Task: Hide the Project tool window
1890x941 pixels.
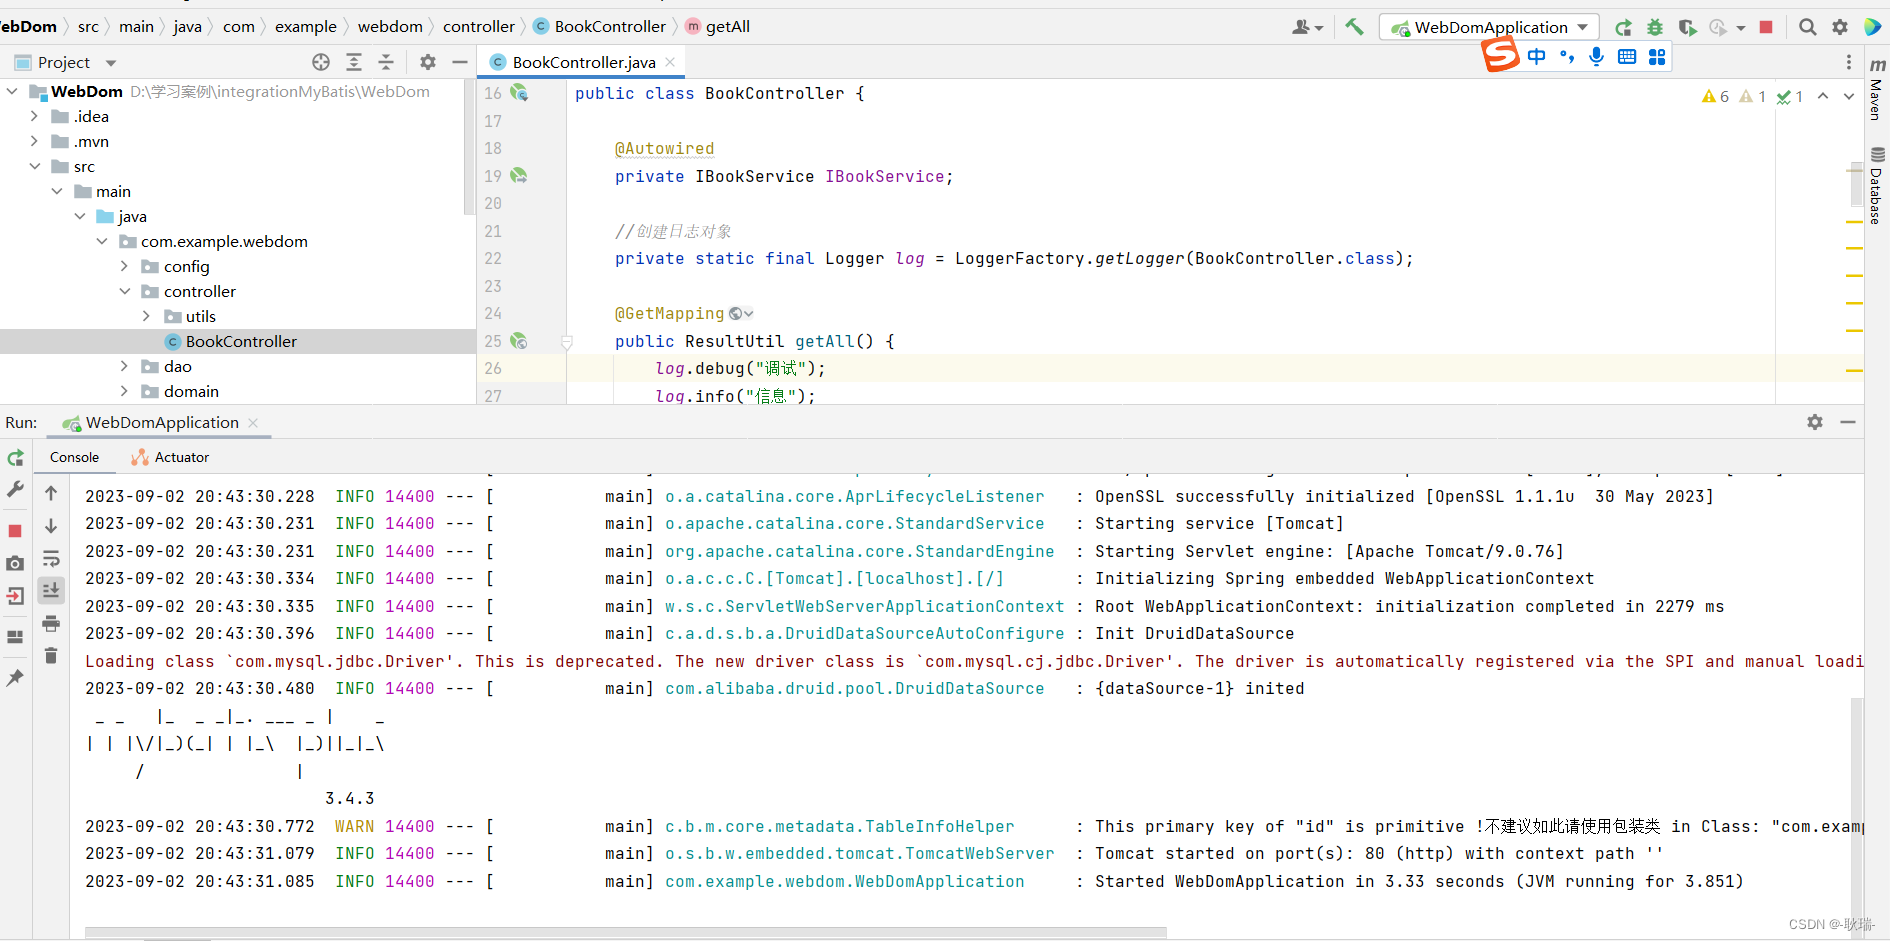Action: 460,62
